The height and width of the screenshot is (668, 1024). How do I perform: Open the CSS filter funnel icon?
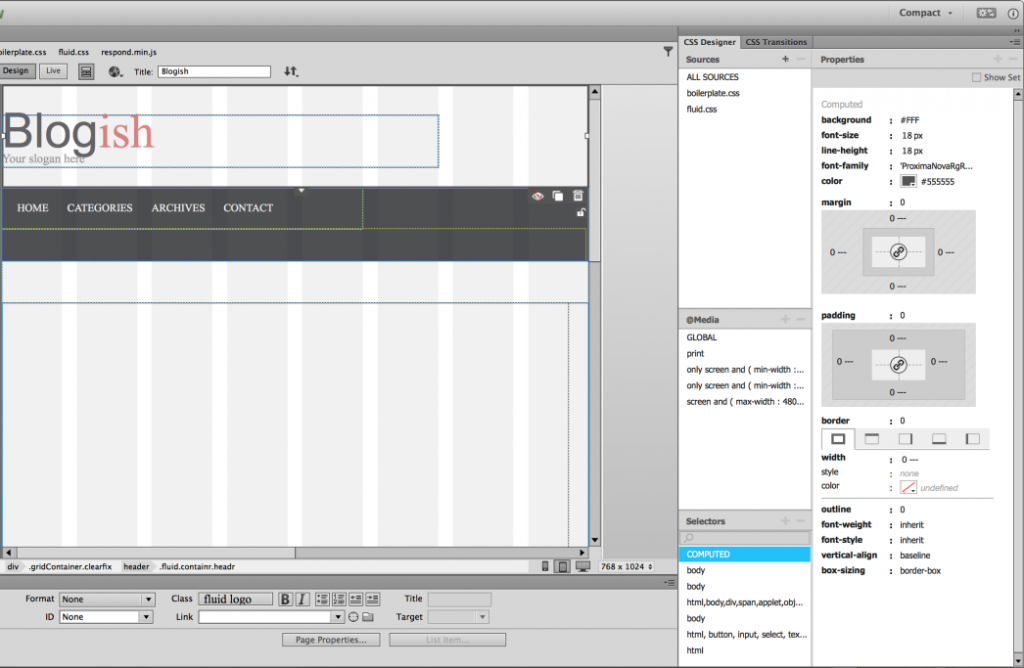pyautogui.click(x=668, y=52)
